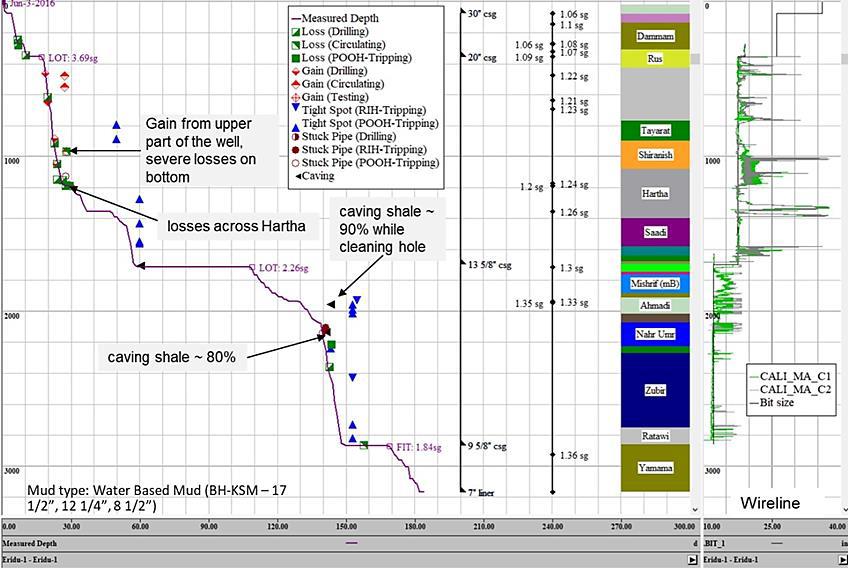Click the Hartha formation block

point(655,193)
